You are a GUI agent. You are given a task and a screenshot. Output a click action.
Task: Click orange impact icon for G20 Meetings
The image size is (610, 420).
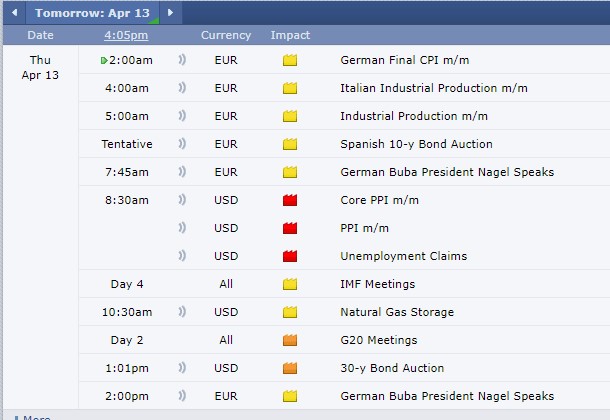290,340
